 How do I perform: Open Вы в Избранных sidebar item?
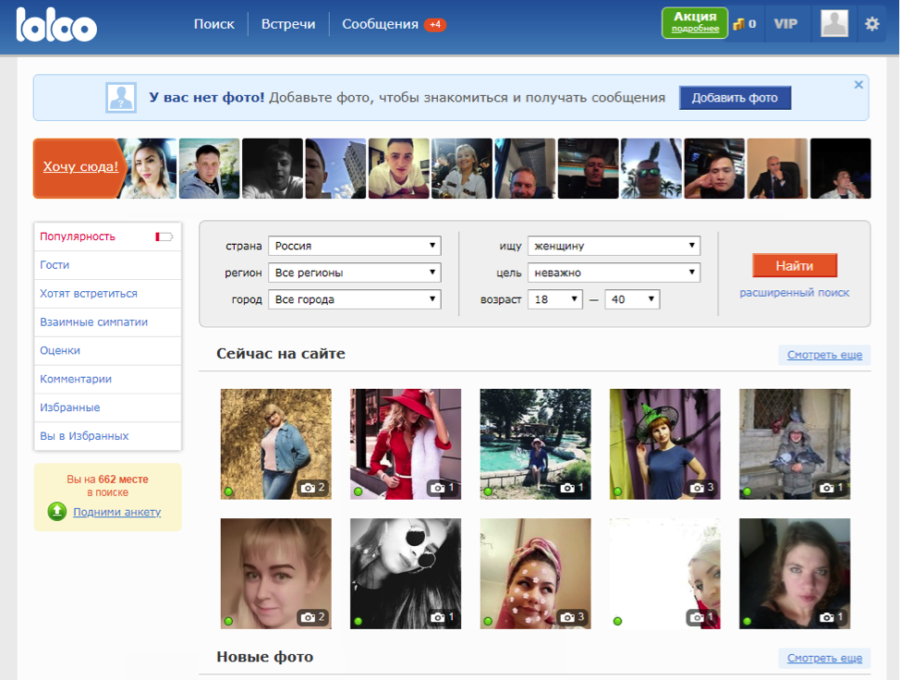(108, 436)
